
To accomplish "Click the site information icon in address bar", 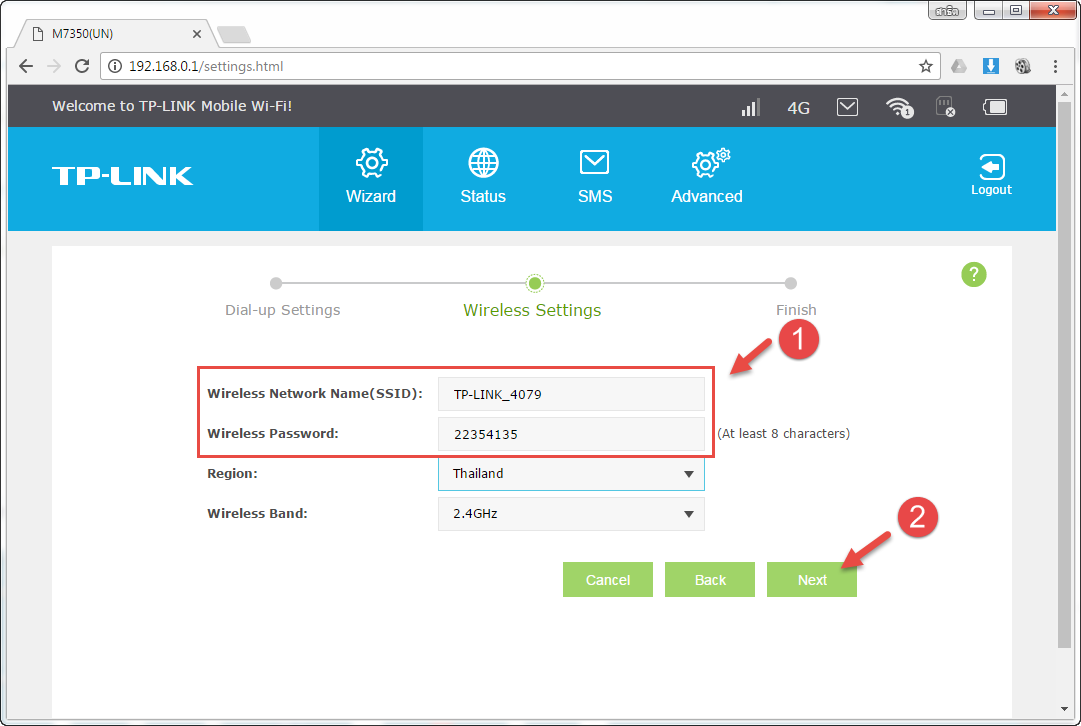I will click(116, 66).
